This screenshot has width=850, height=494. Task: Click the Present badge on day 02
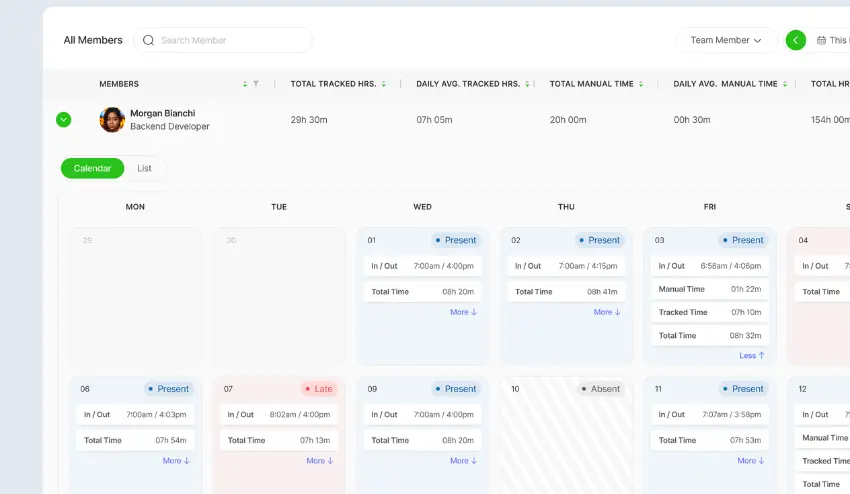[x=600, y=240]
